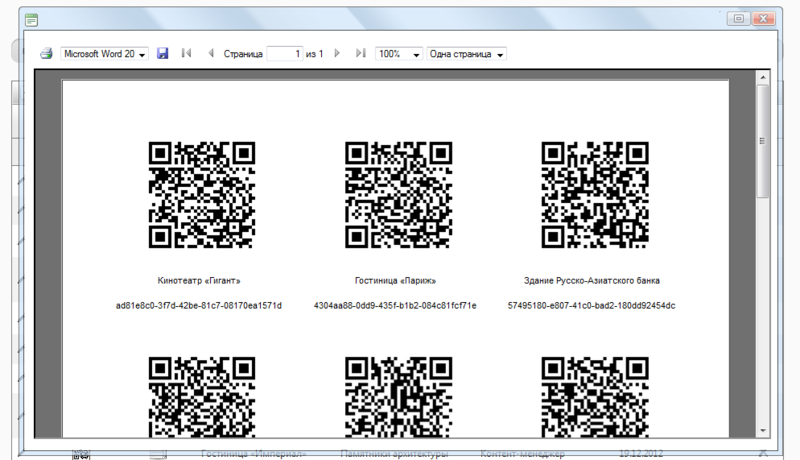800x460 pixels.
Task: Click the из 1 page count text
Action: point(314,54)
